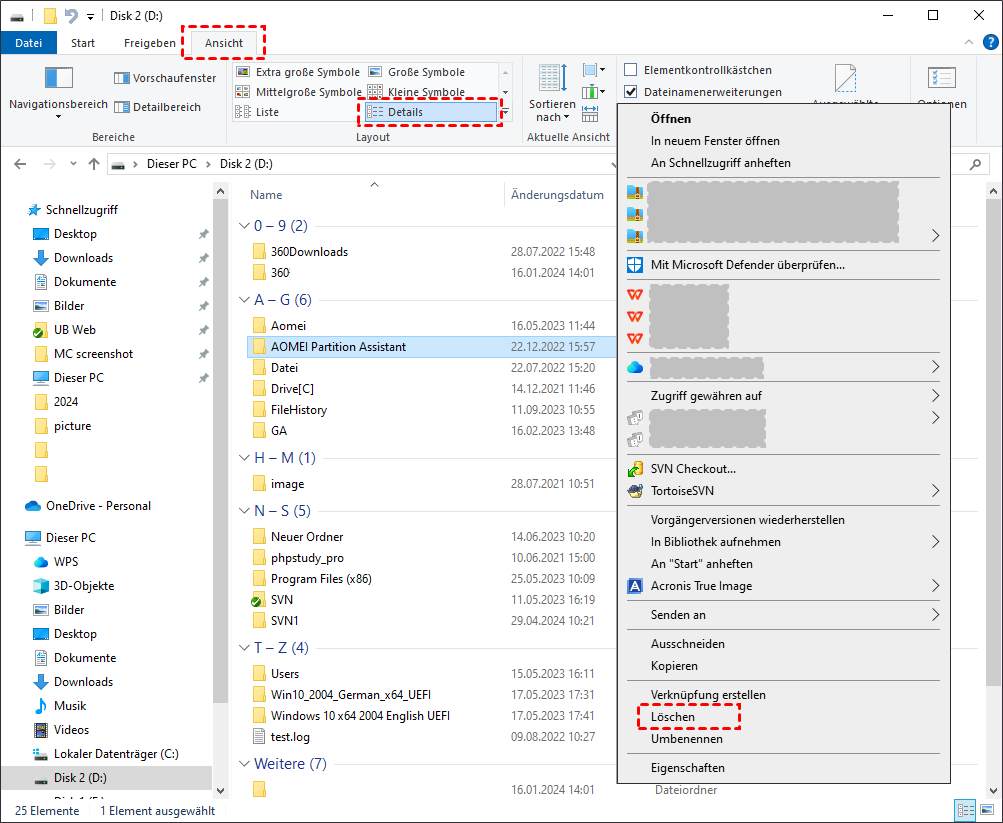This screenshot has height=823, width=1003.
Task: Collapse the ribbon with the chevron
Action: click(x=968, y=42)
